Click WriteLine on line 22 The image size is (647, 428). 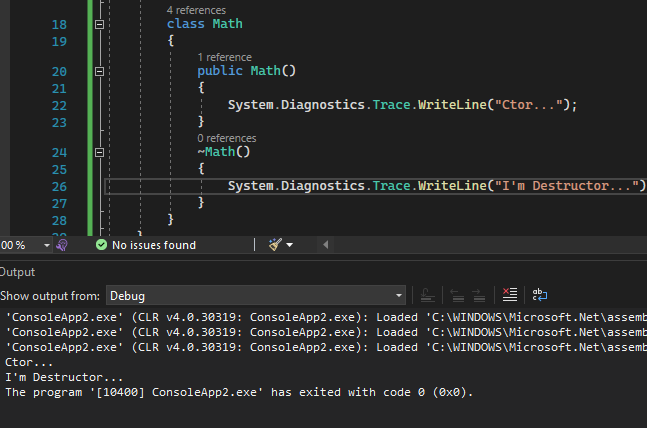[x=453, y=105]
